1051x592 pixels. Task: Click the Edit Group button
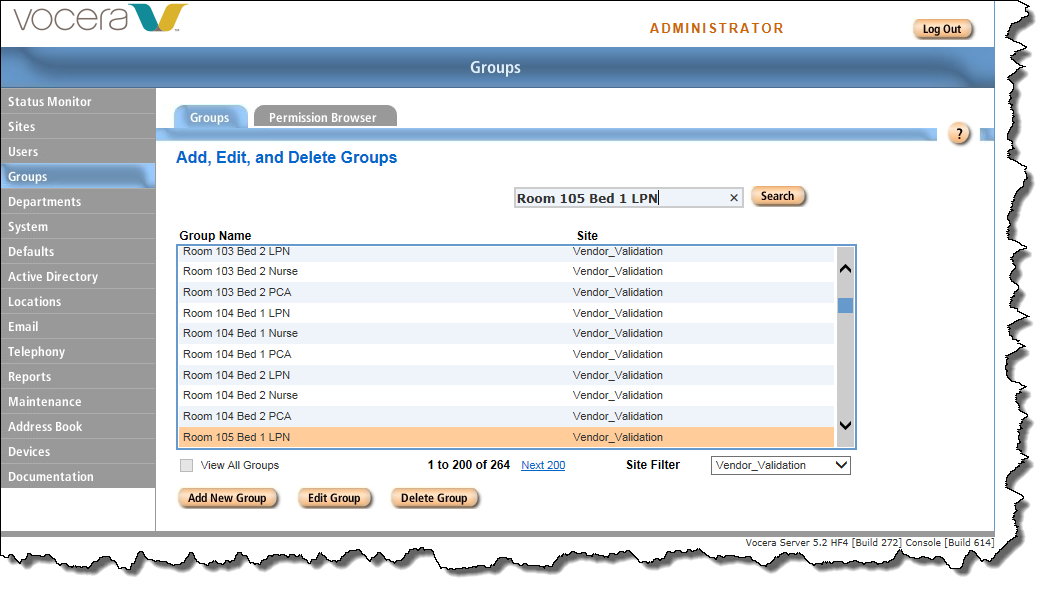pos(334,498)
